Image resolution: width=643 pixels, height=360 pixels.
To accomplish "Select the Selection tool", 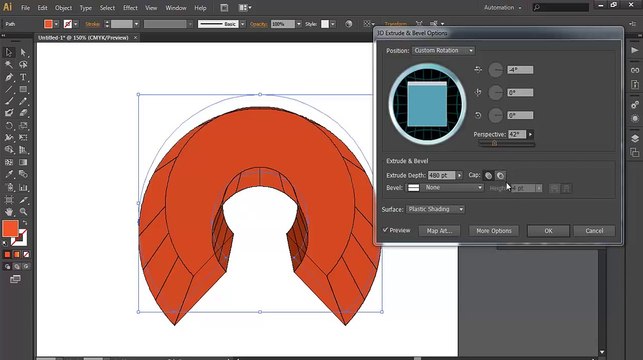I will [x=9, y=52].
